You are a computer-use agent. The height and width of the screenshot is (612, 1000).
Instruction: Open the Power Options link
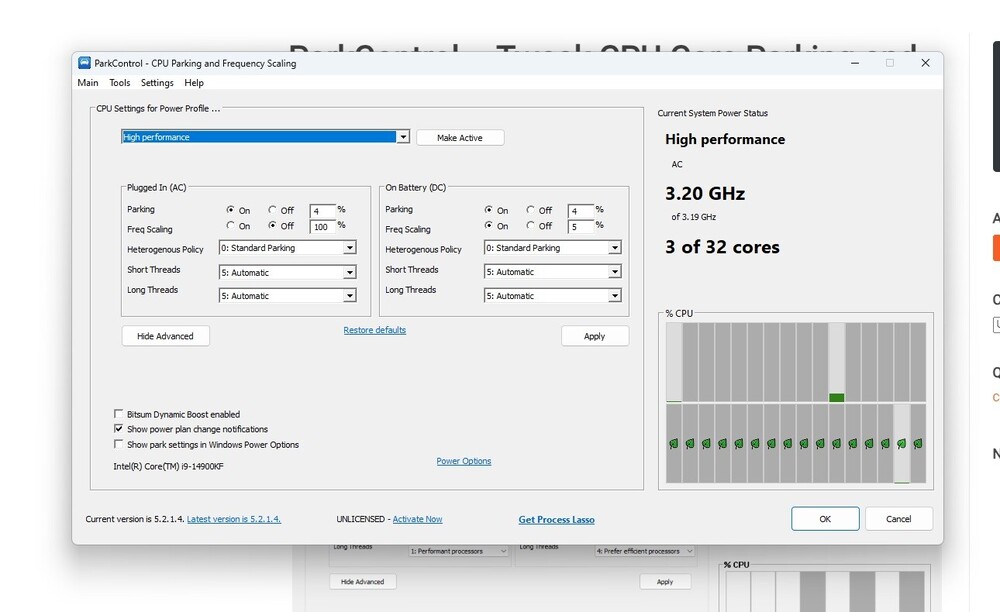click(464, 461)
